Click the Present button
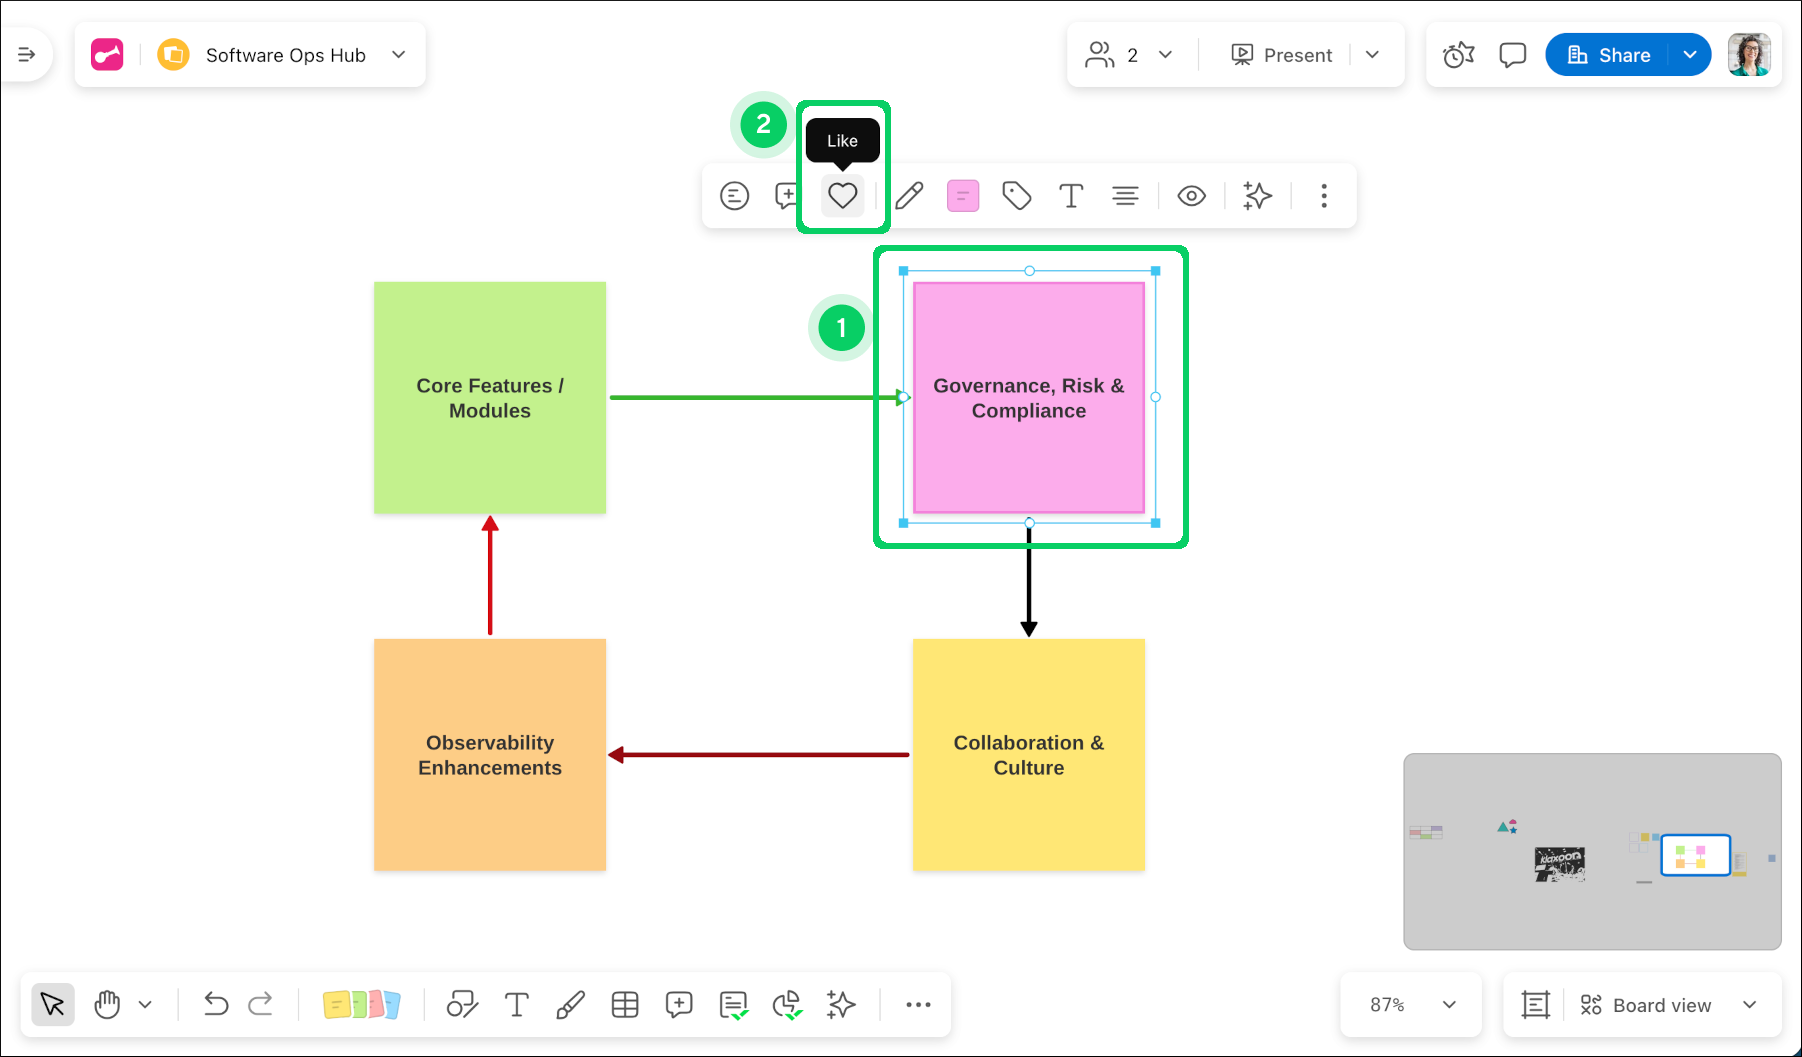The image size is (1802, 1057). (x=1282, y=55)
